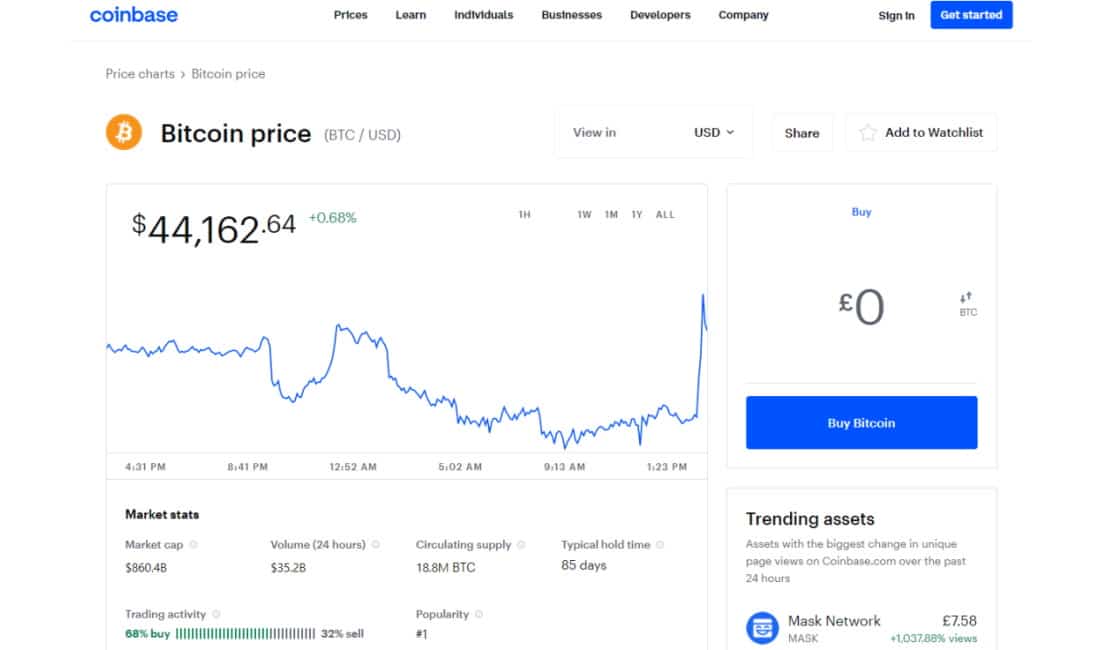1100x650 pixels.
Task: Click the Get started button
Action: click(x=971, y=15)
